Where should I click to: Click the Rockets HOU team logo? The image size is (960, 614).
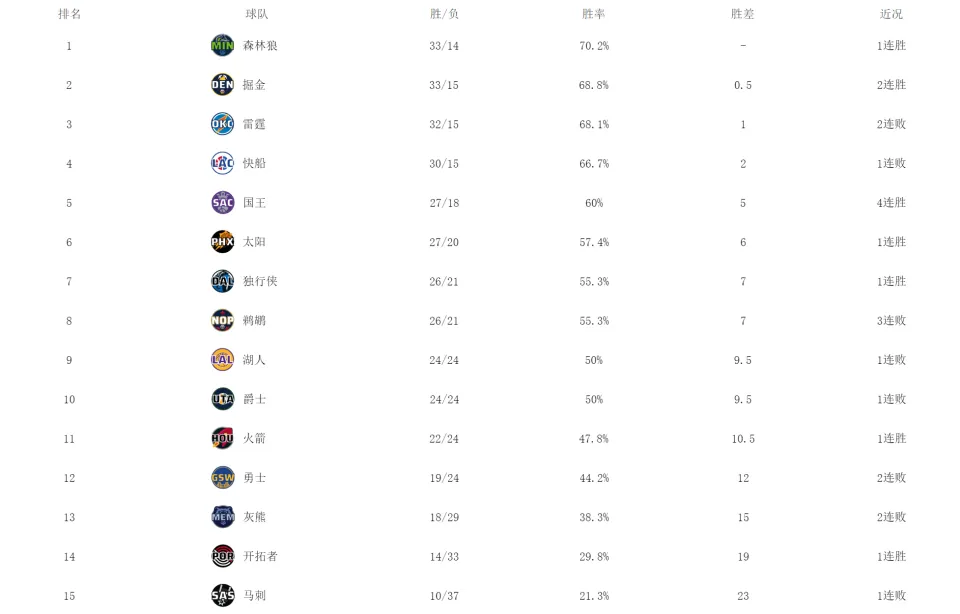[x=222, y=438]
